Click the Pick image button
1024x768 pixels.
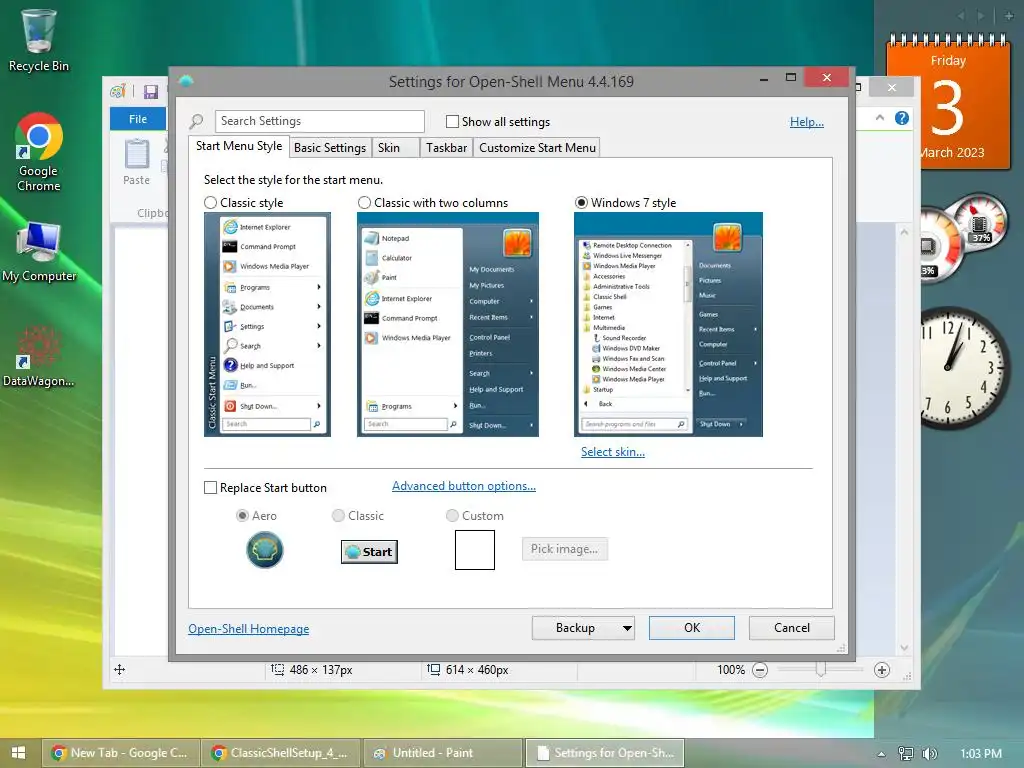[x=564, y=549]
